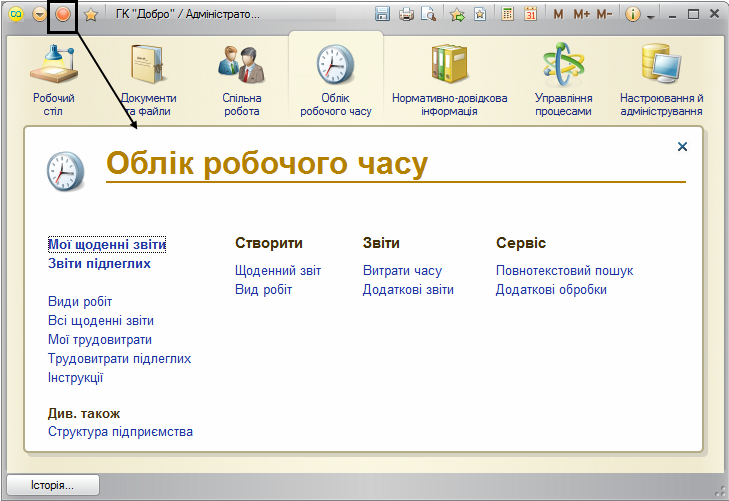Open Види робіт link
This screenshot has width=729, height=501.
[x=80, y=302]
